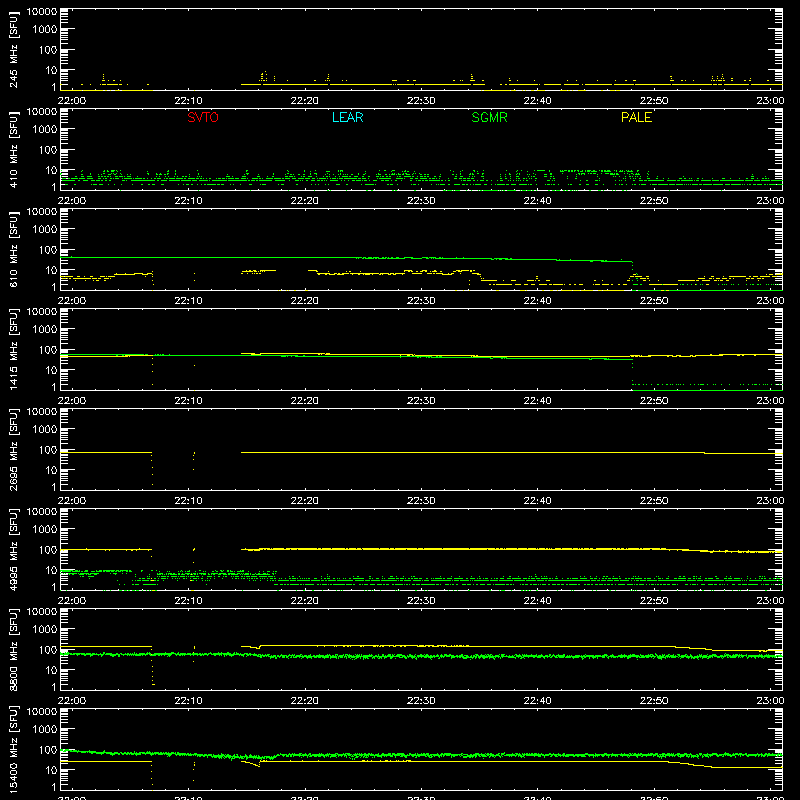Select the 2695 MHz [SFU] axis title

coord(14,449)
